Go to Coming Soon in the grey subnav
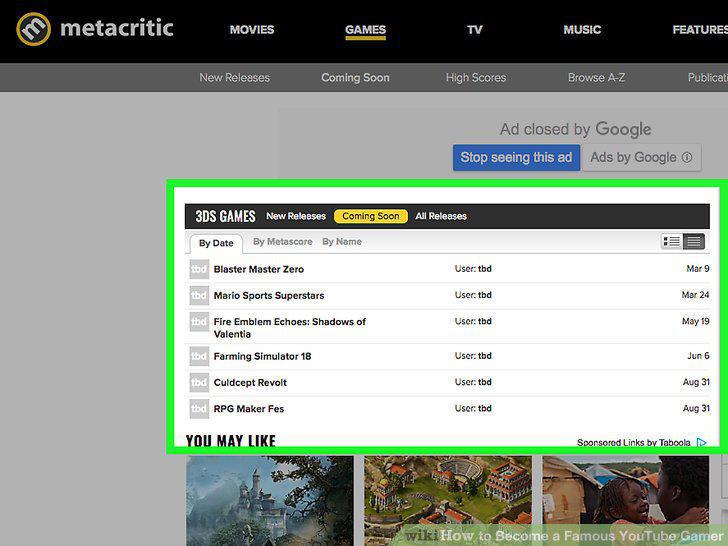Screen dimensions: 728x546 click(x=355, y=78)
